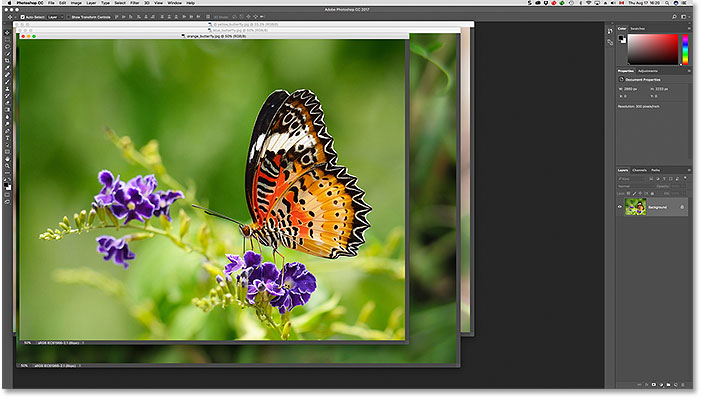Select the Brush tool
Screen dimensions: 701x398
pyautogui.click(x=7, y=81)
